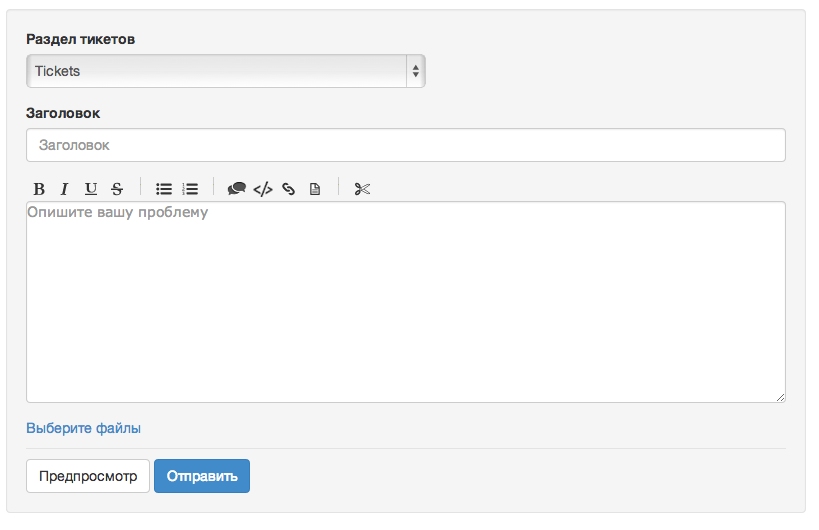Insert a numbered list
The width and height of the screenshot is (819, 530).
(190, 188)
